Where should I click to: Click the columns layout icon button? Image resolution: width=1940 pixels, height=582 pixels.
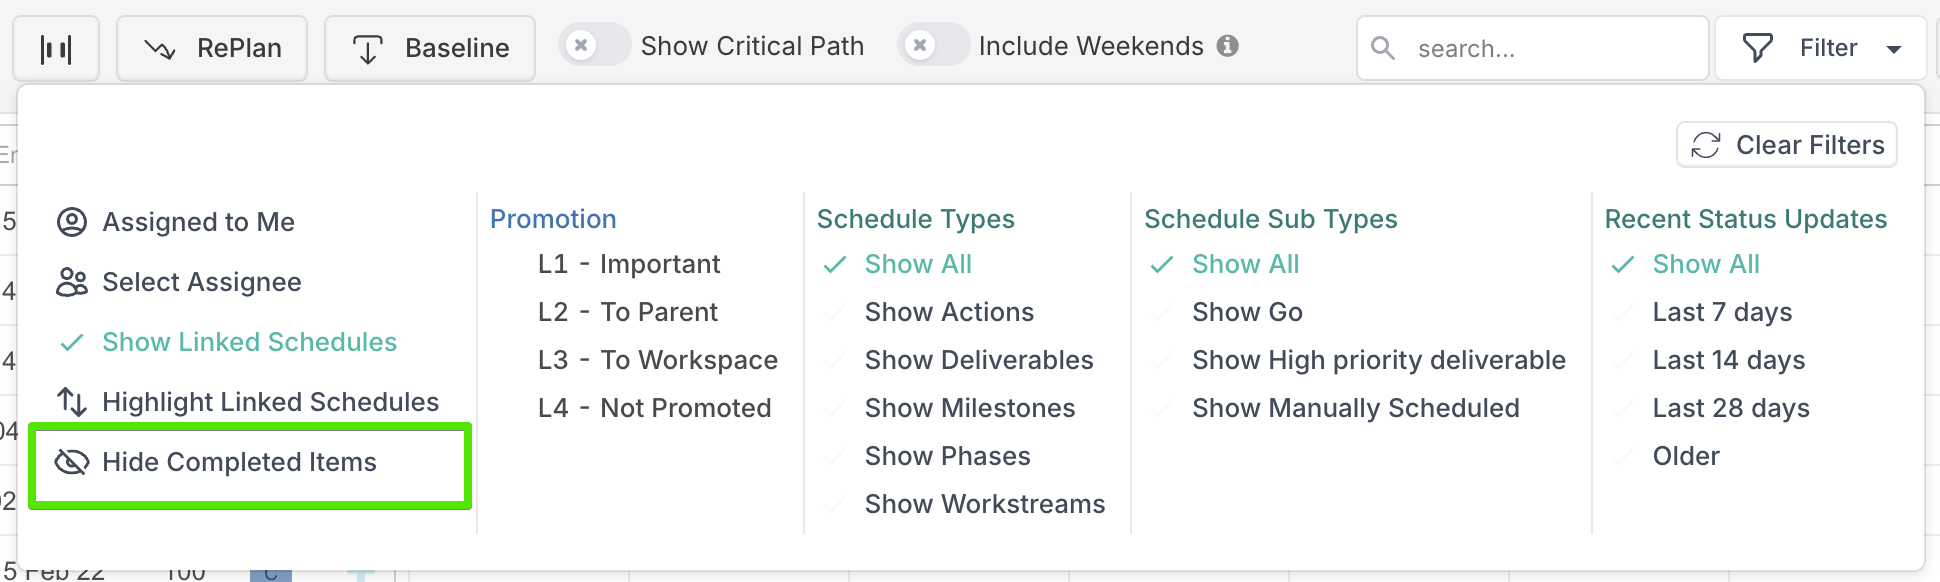point(56,48)
